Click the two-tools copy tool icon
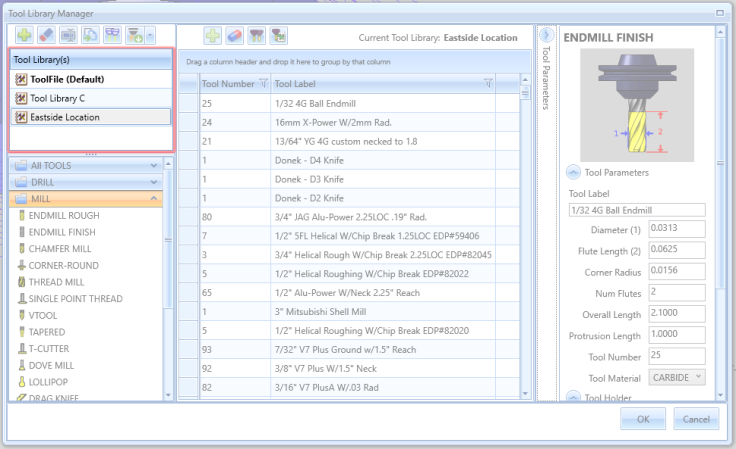The image size is (736, 449). pyautogui.click(x=256, y=36)
